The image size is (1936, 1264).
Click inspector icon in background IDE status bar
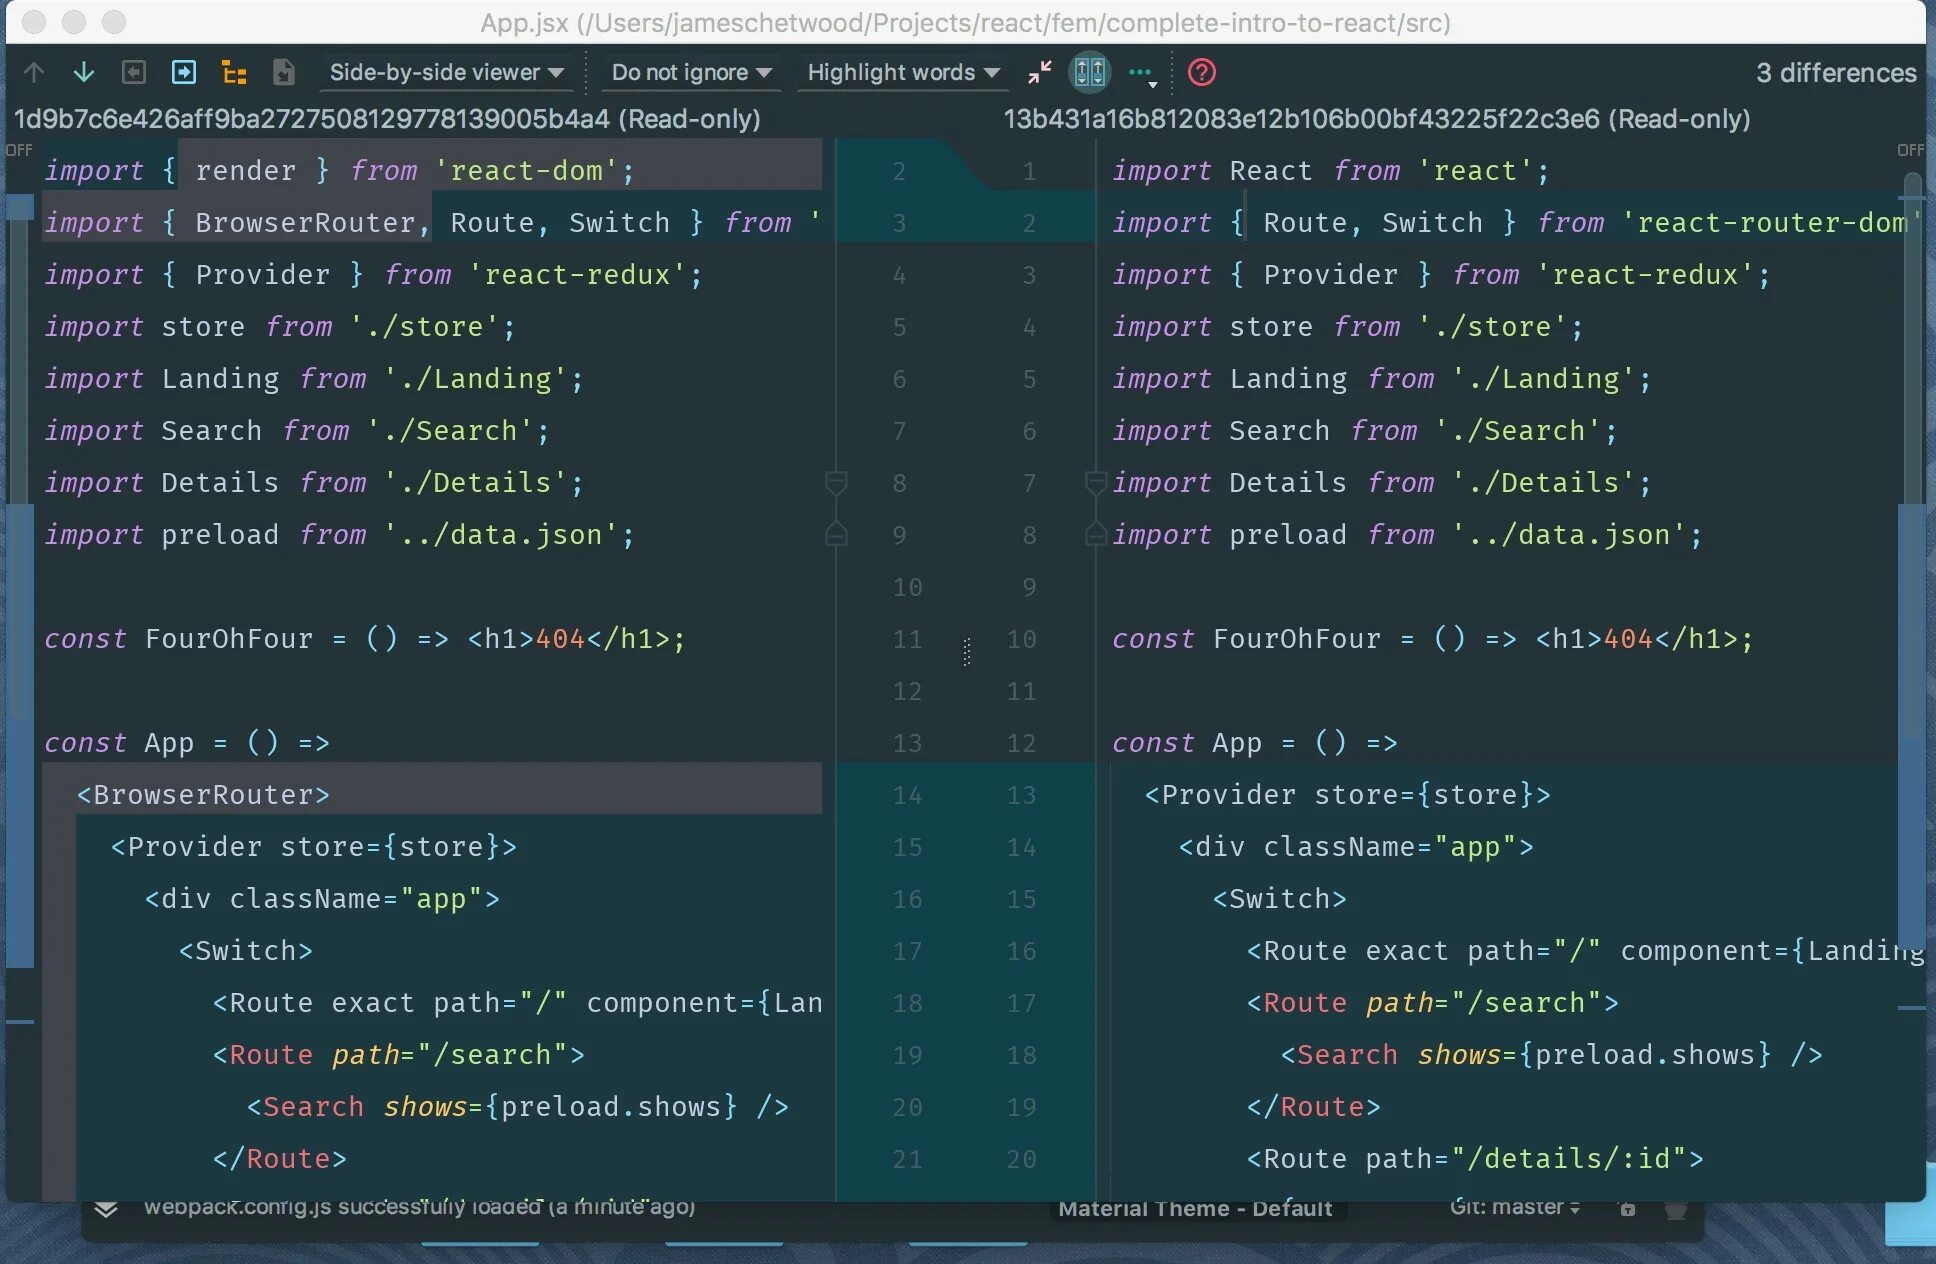1676,1210
